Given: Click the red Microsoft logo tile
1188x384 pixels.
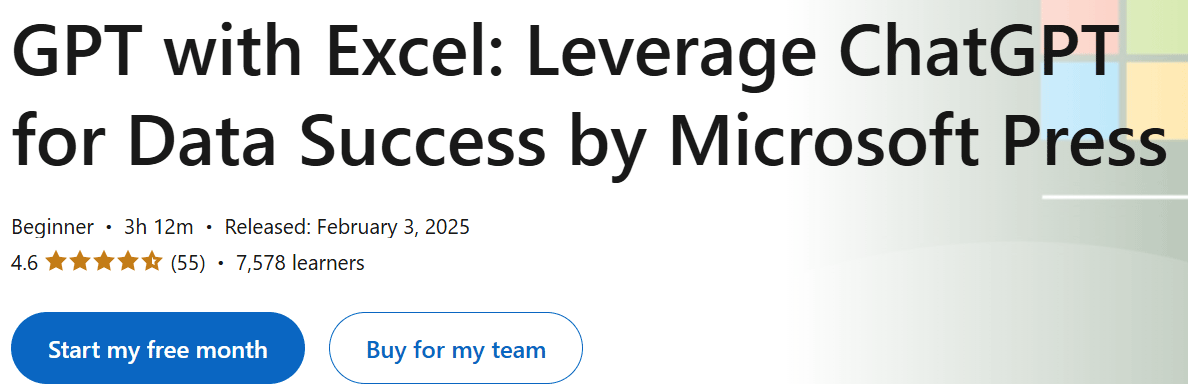Looking at the screenshot, I should point(1080,26).
